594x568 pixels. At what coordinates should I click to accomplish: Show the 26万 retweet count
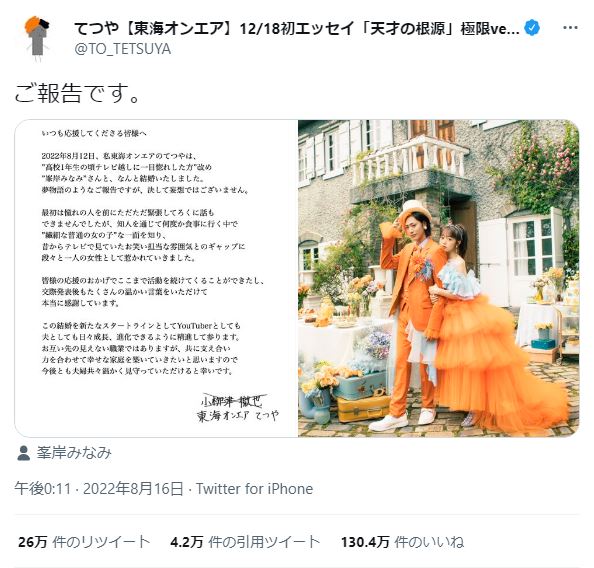click(33, 542)
